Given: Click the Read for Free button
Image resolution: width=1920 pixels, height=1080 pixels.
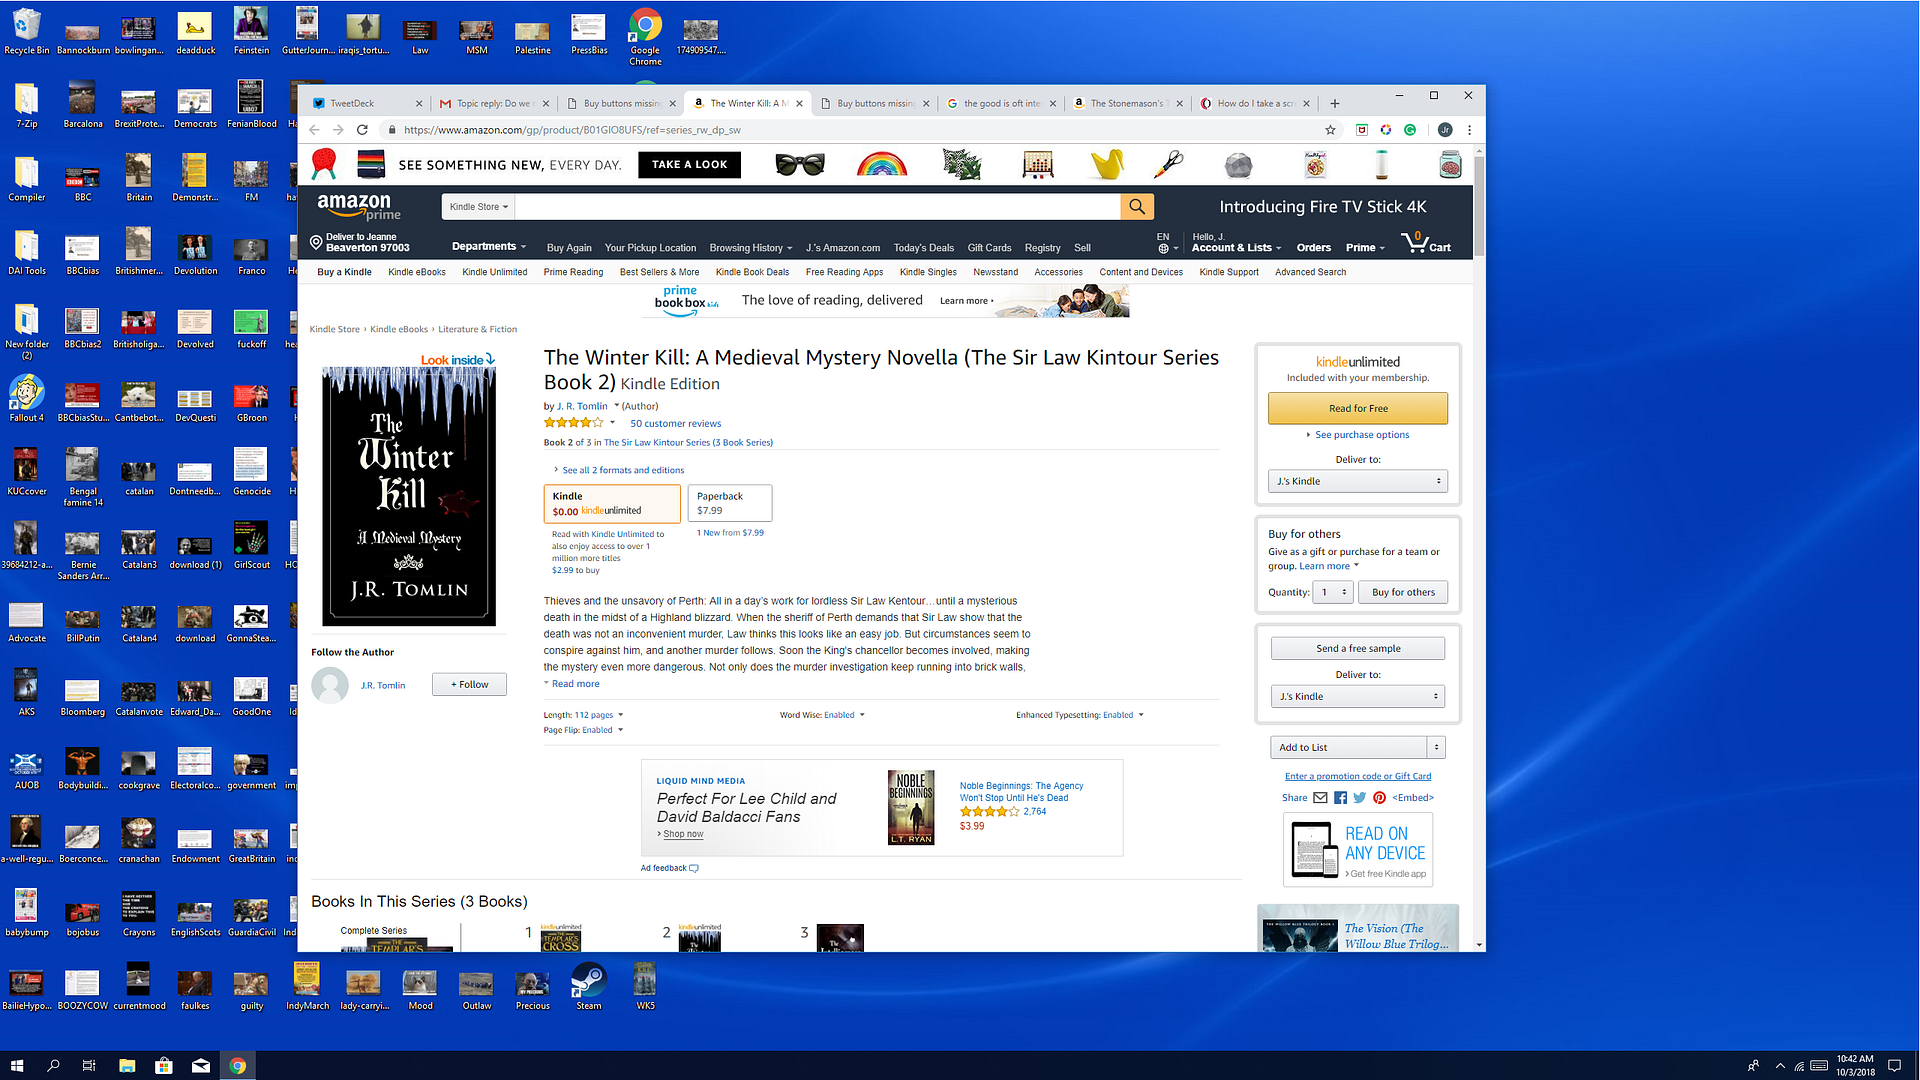Looking at the screenshot, I should click(x=1357, y=408).
